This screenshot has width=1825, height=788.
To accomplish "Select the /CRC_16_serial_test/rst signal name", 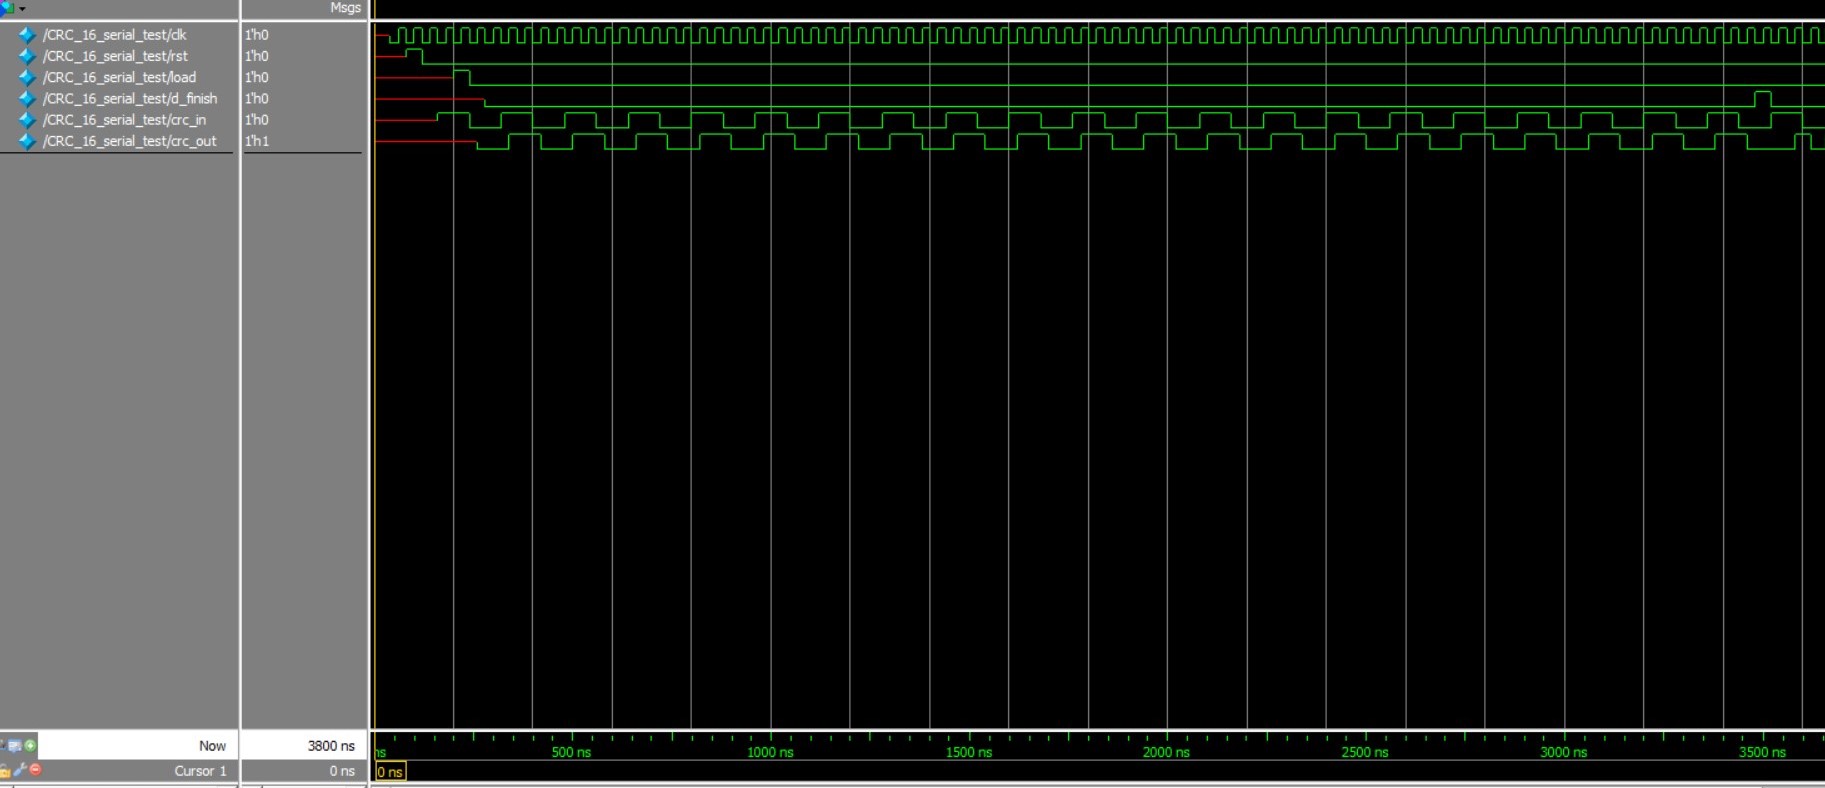I will [x=115, y=56].
